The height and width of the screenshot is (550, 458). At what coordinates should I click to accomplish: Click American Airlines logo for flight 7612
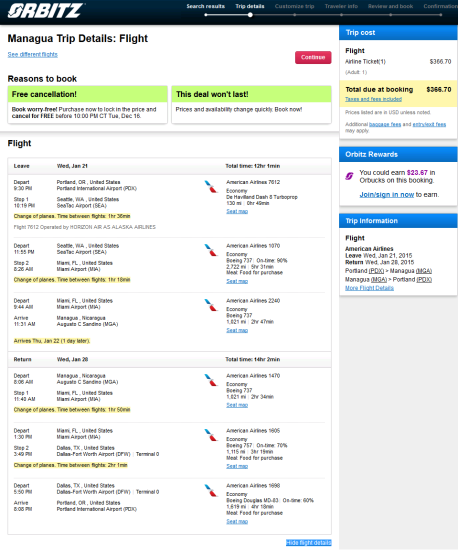[x=211, y=186]
